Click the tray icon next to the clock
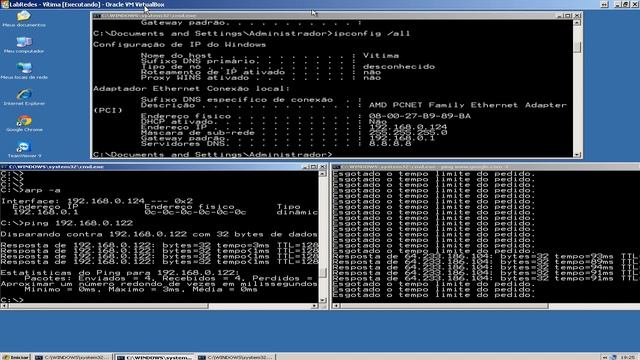The width and height of the screenshot is (640, 360). pyautogui.click(x=612, y=357)
